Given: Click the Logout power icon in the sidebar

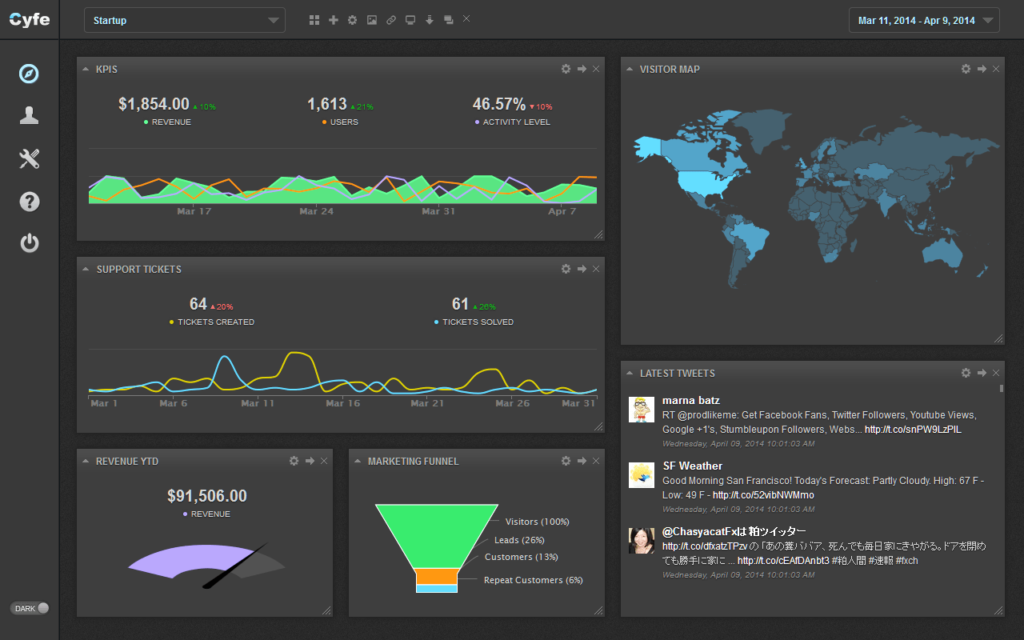Looking at the screenshot, I should coord(29,243).
